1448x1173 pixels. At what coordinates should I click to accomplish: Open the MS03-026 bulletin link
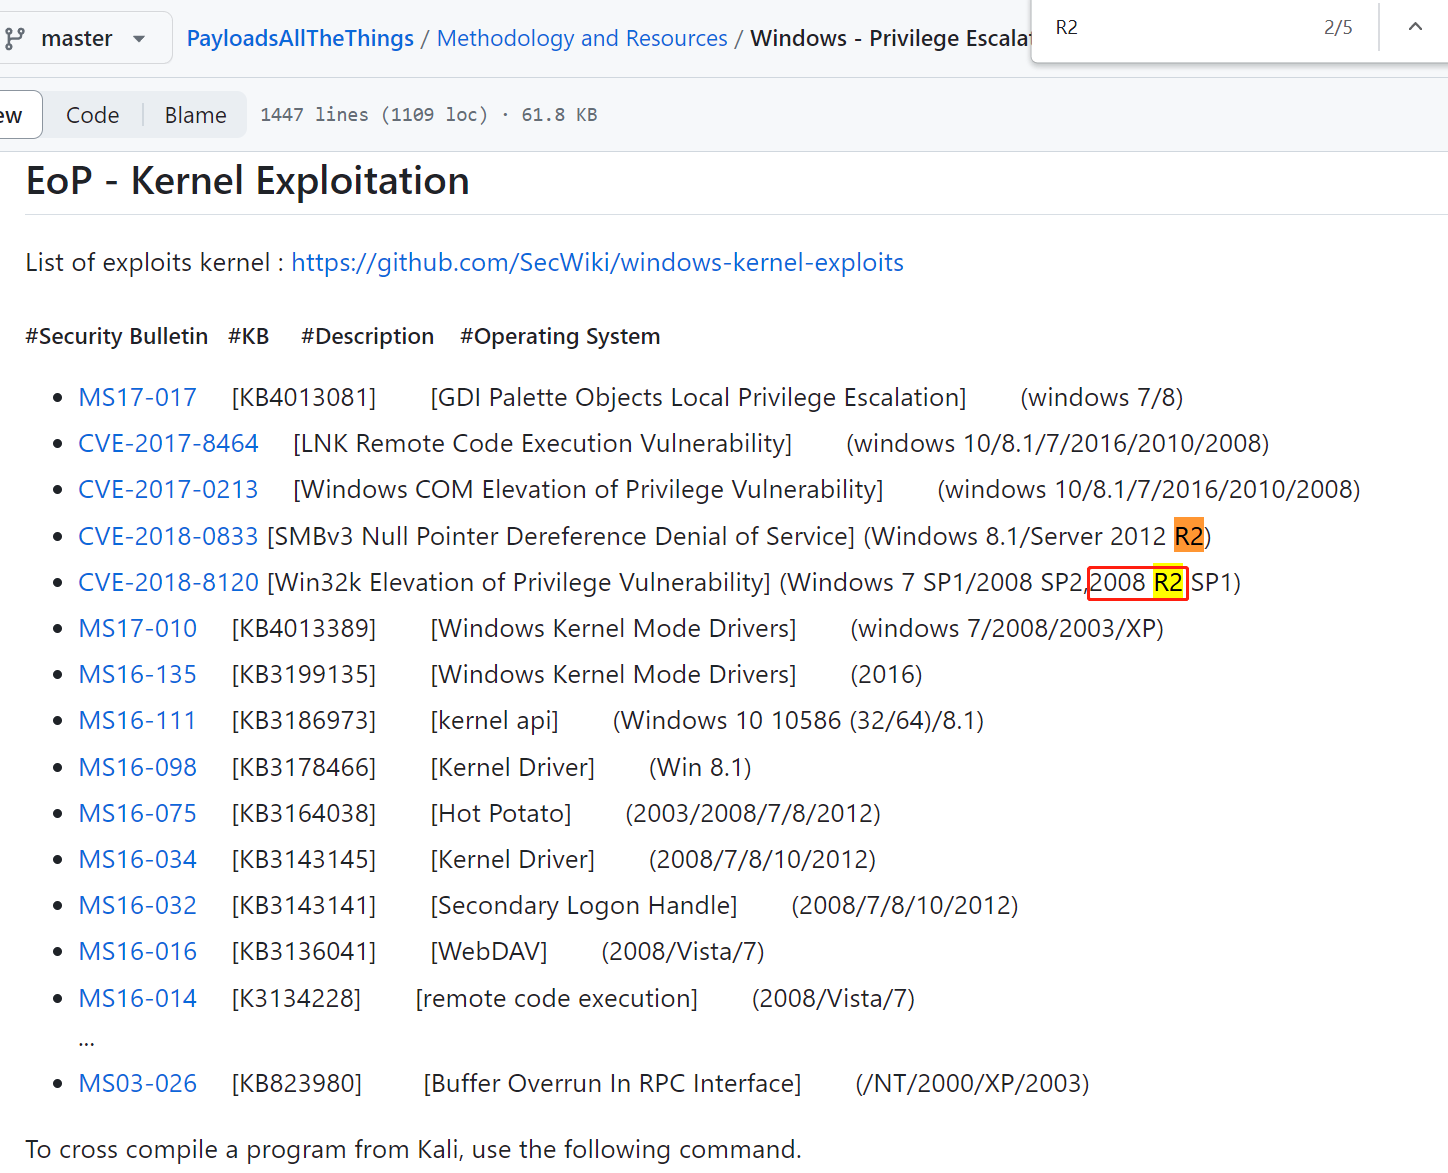137,1083
